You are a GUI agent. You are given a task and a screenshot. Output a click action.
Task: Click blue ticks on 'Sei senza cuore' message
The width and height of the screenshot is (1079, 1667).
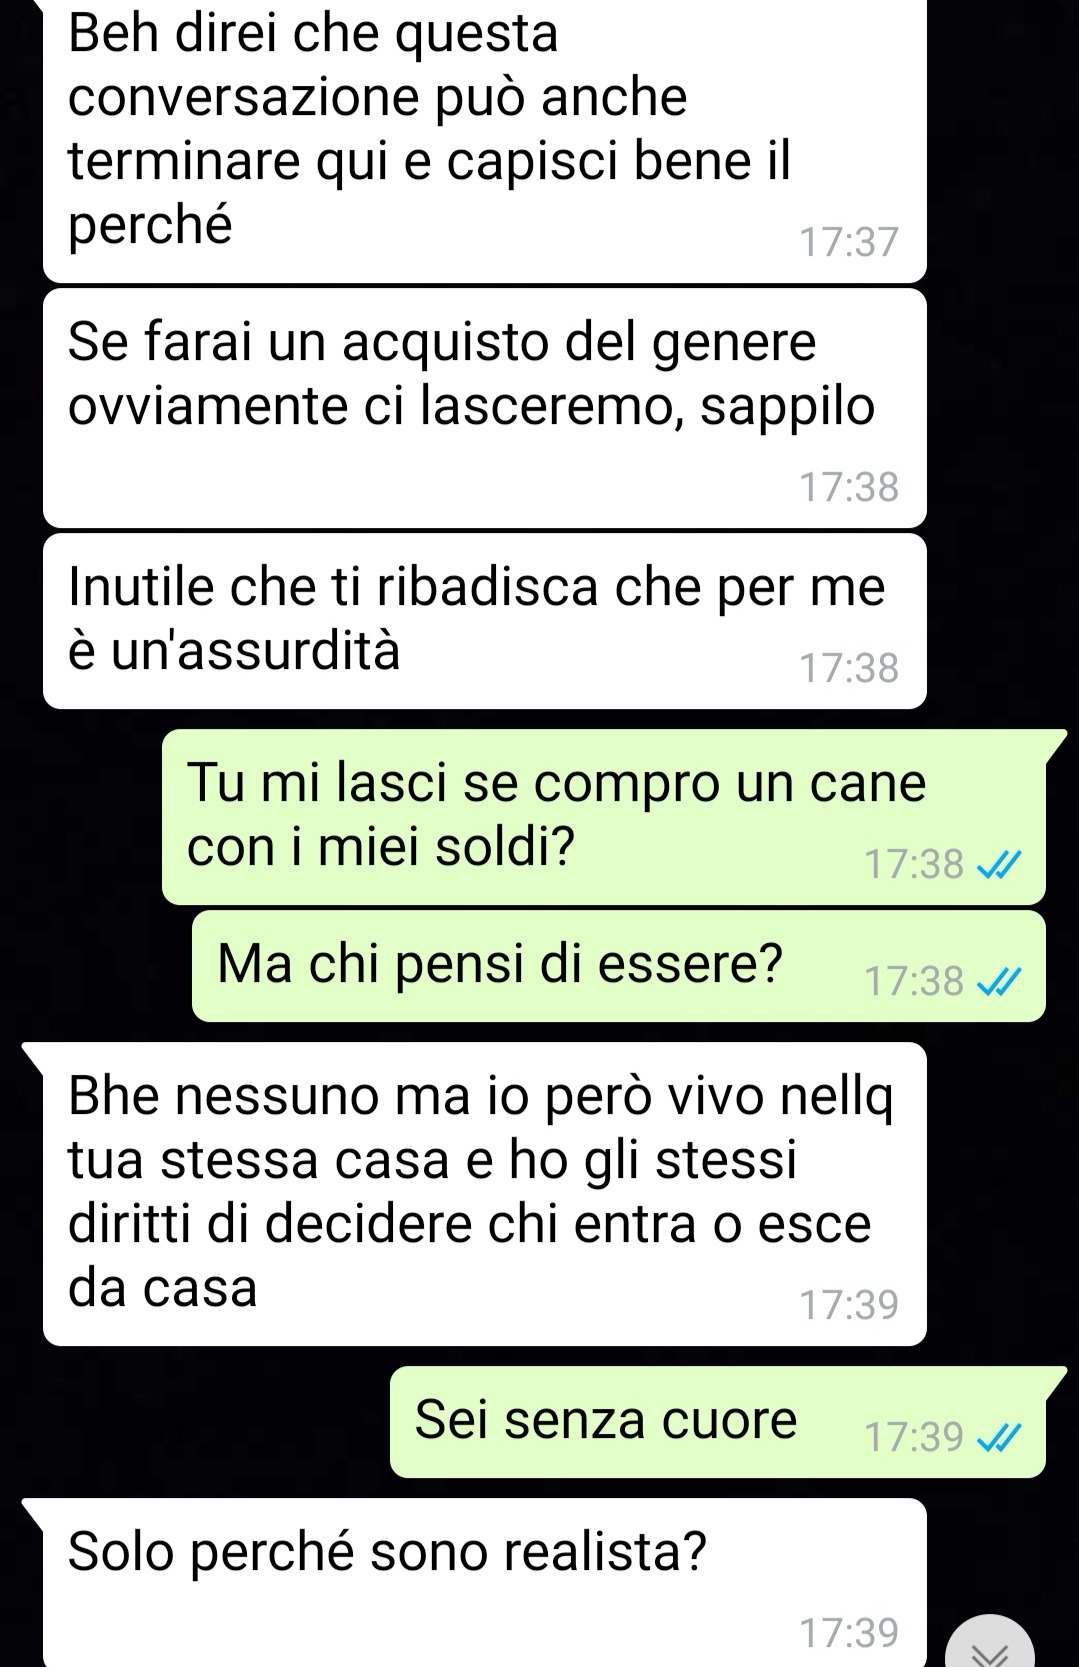[x=998, y=1438]
